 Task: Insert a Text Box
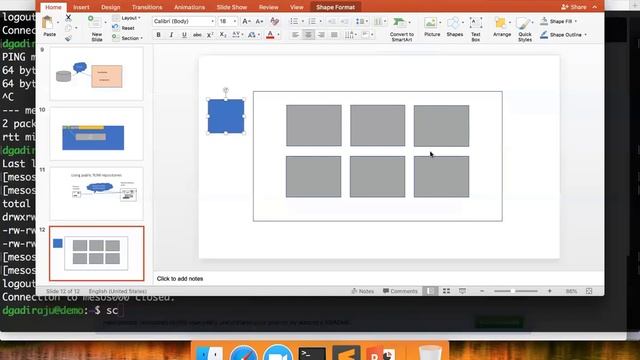pyautogui.click(x=476, y=29)
